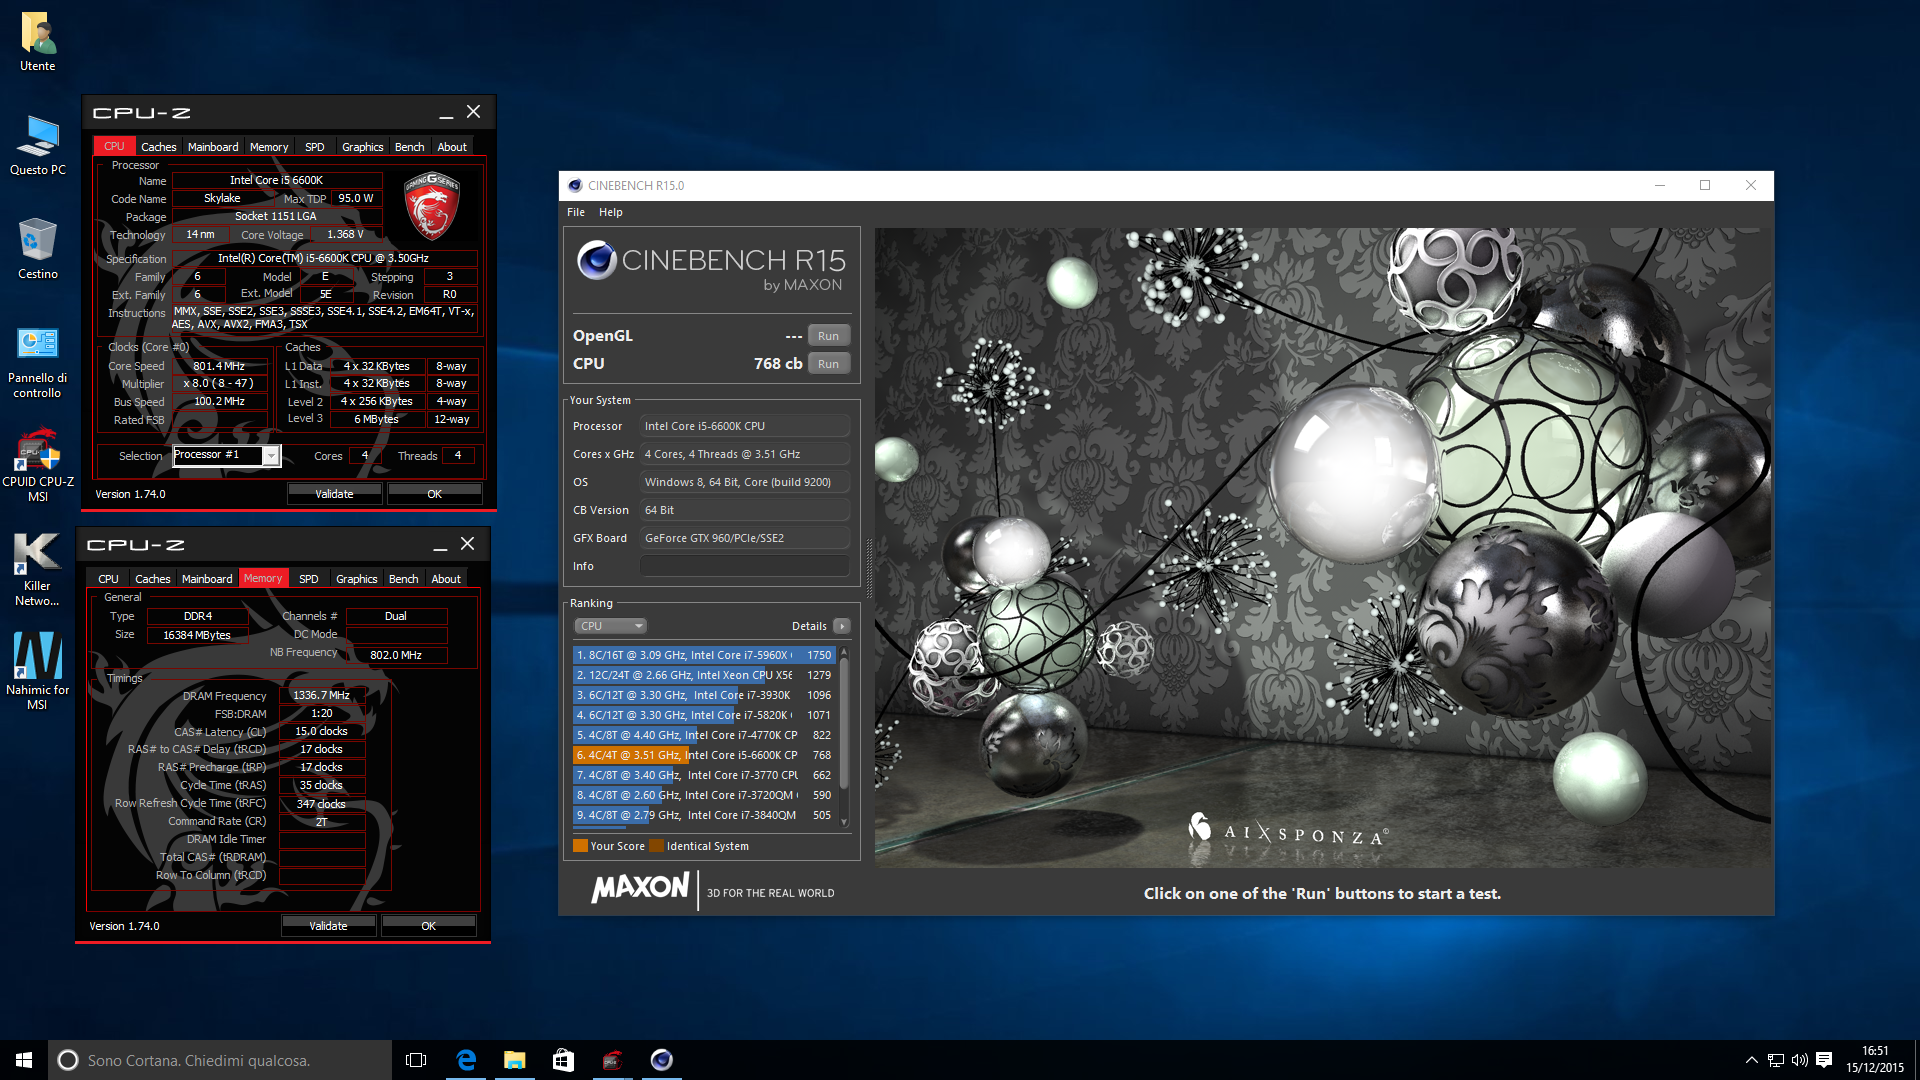1920x1080 pixels.
Task: Click the Info input field in Cinebench
Action: coord(745,566)
